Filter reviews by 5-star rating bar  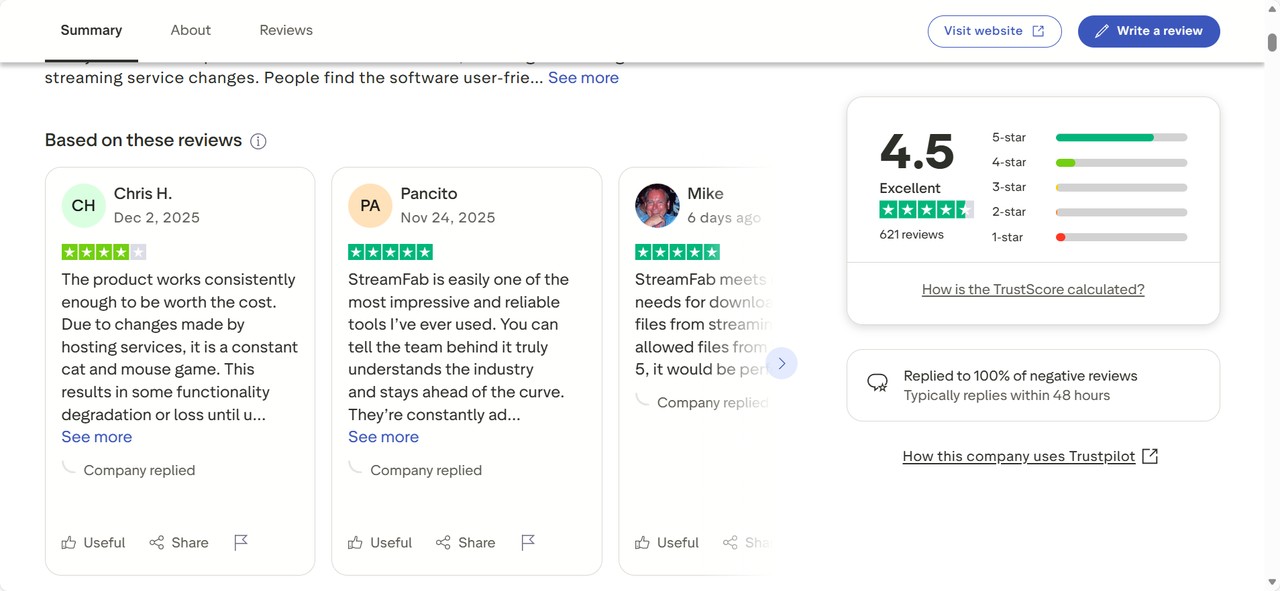point(1120,137)
